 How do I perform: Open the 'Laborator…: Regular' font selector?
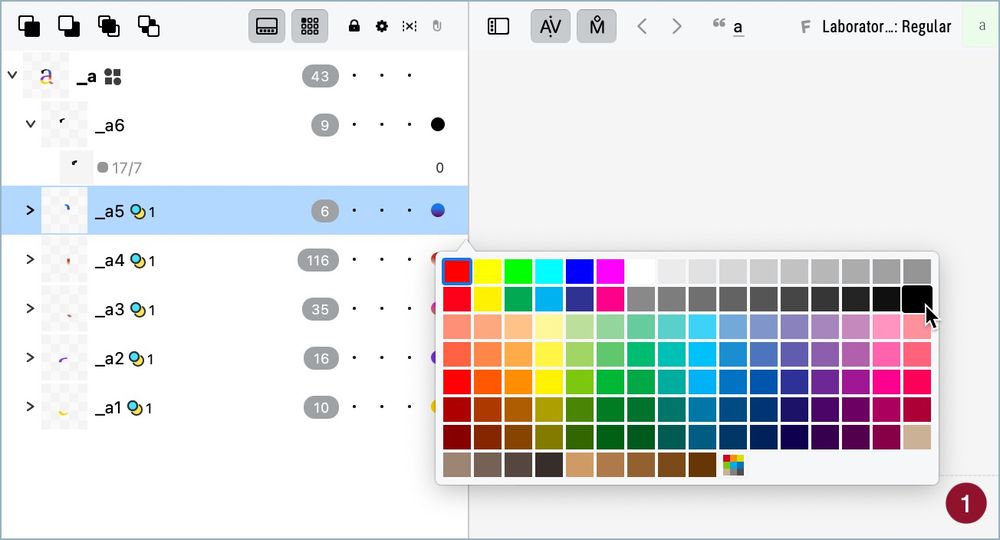(x=886, y=27)
